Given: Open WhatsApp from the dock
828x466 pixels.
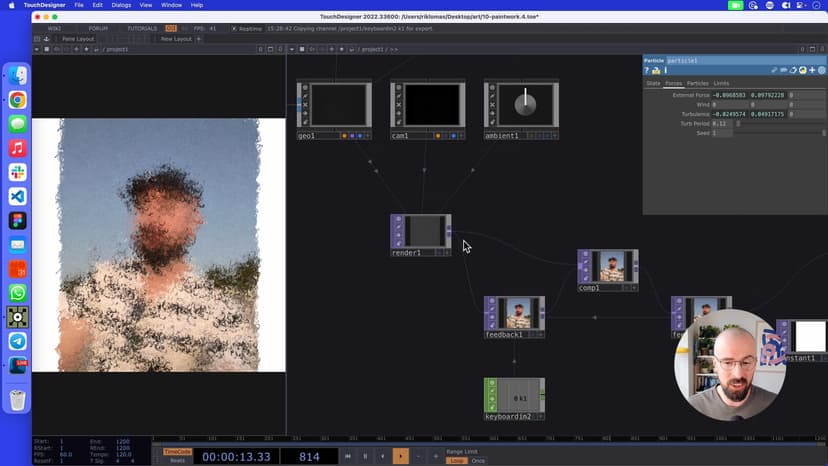Looking at the screenshot, I should click(17, 293).
